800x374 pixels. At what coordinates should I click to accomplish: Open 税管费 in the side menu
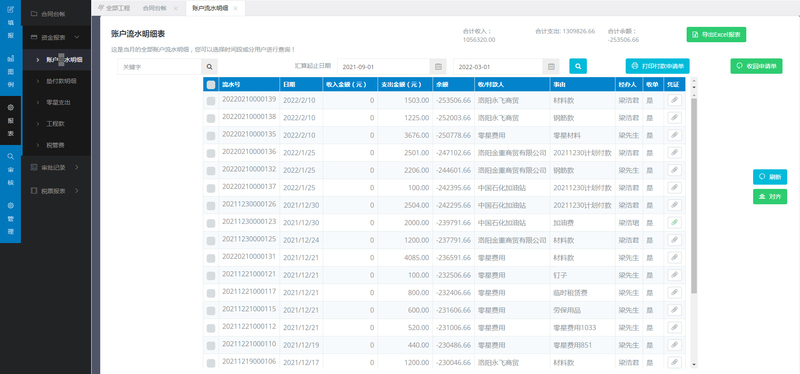[x=56, y=145]
